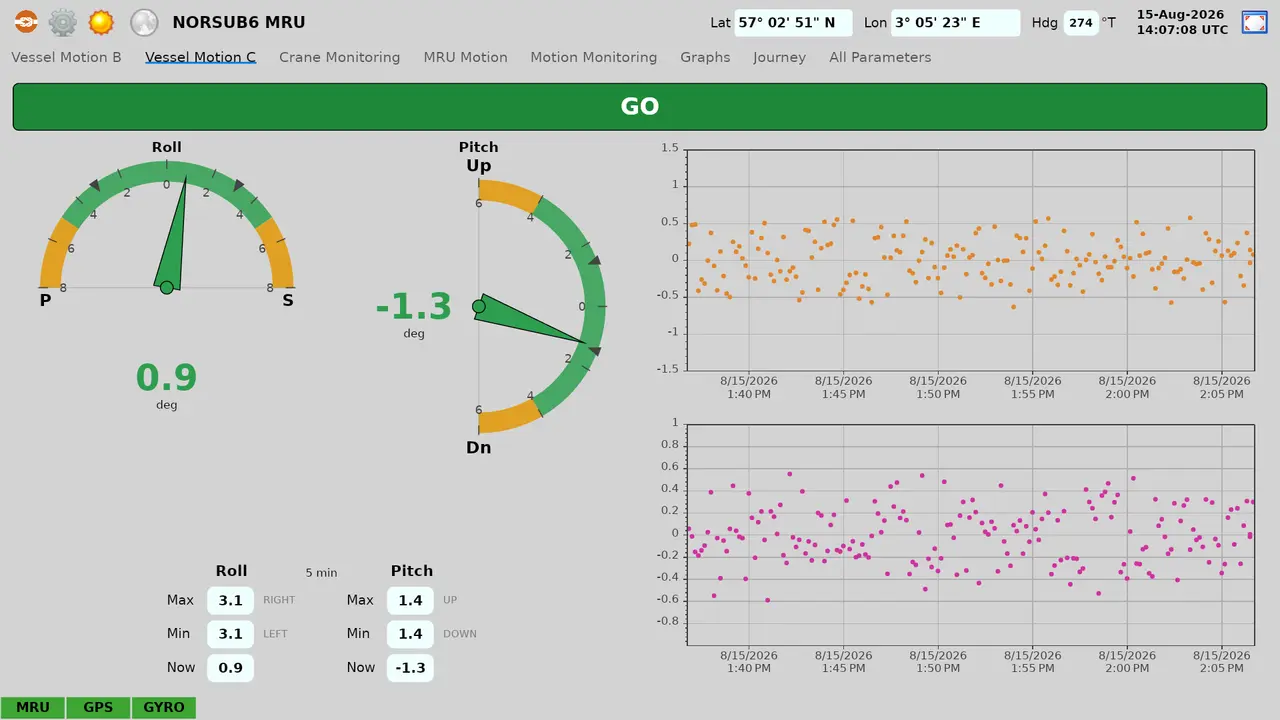Switch to the Vessel Motion B tab

click(66, 57)
